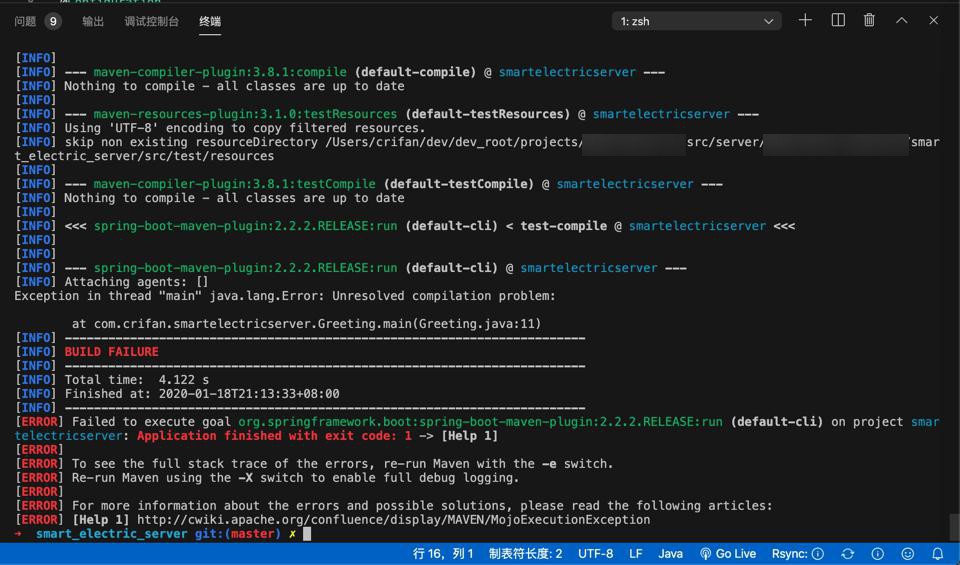Click the Rsync status item
The width and height of the screenshot is (960, 565).
coord(797,554)
